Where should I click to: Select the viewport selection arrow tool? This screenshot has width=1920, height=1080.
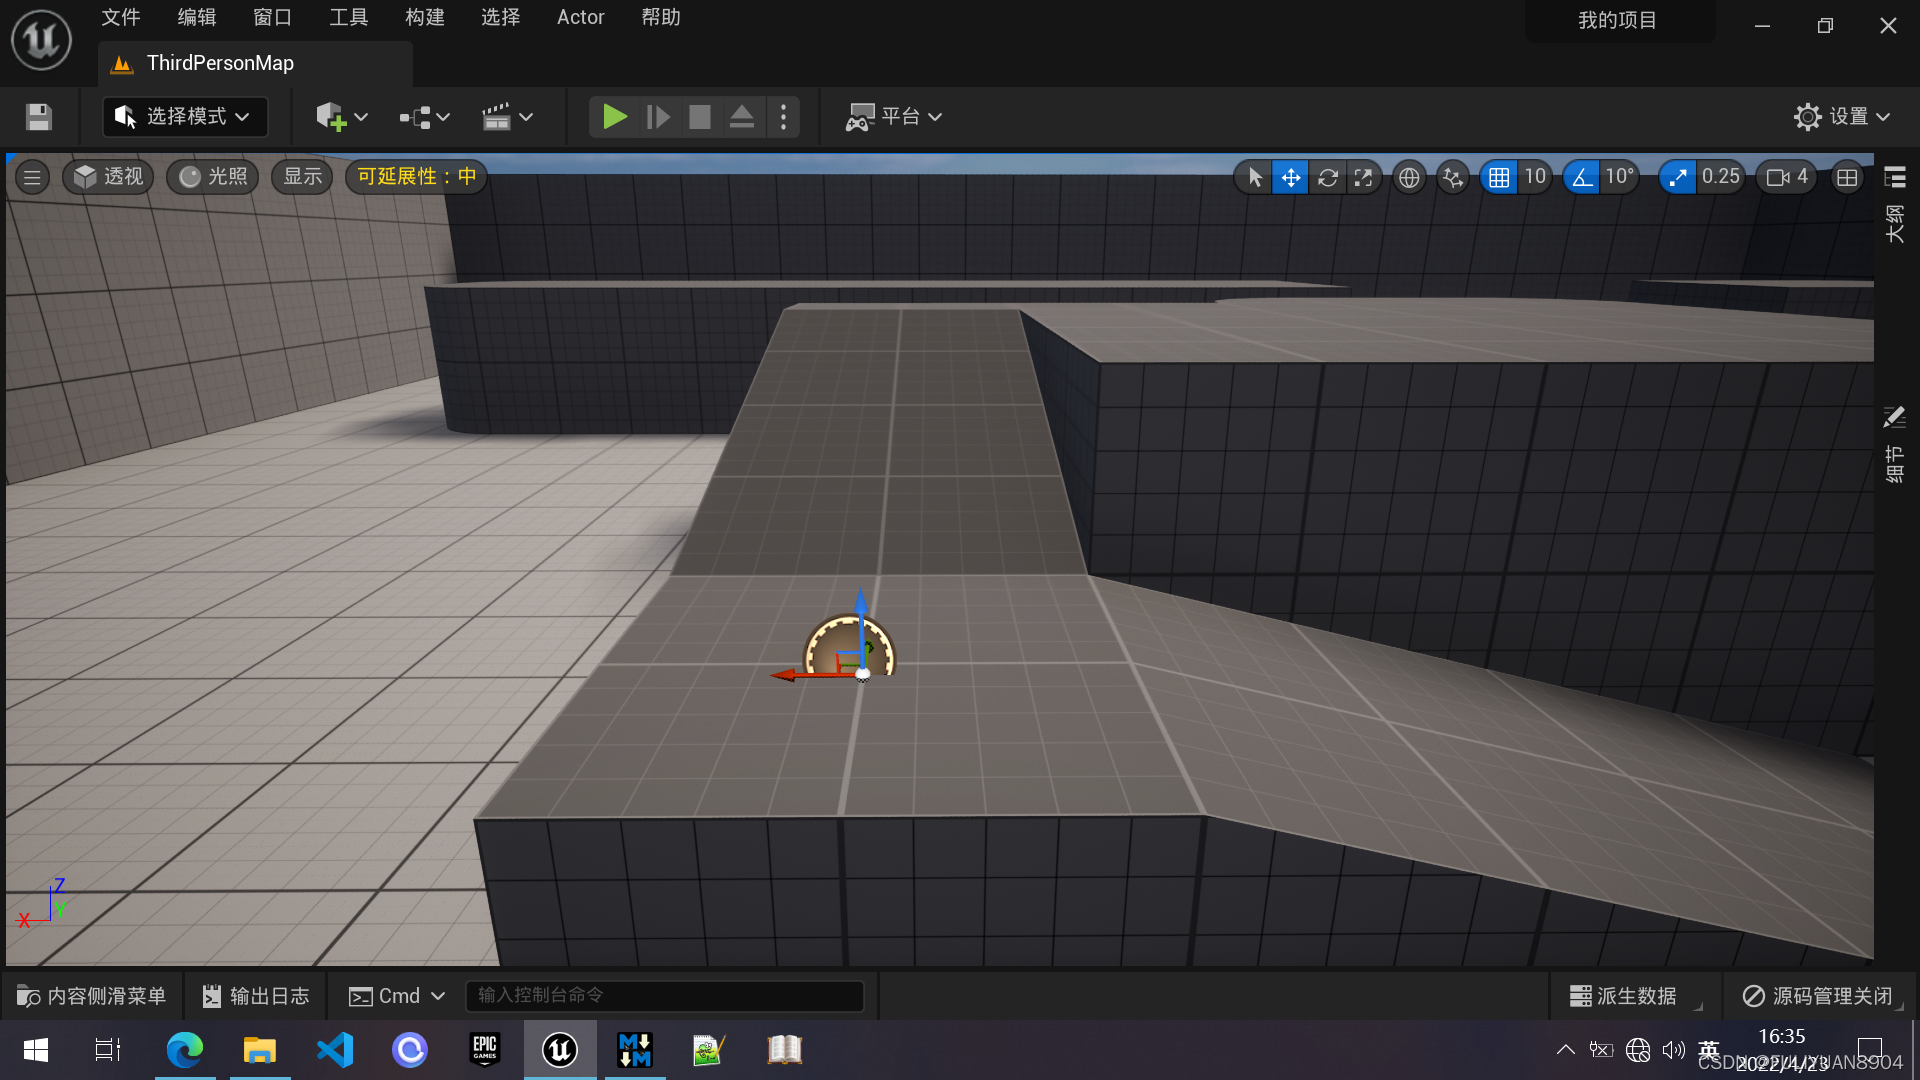pyautogui.click(x=1254, y=178)
